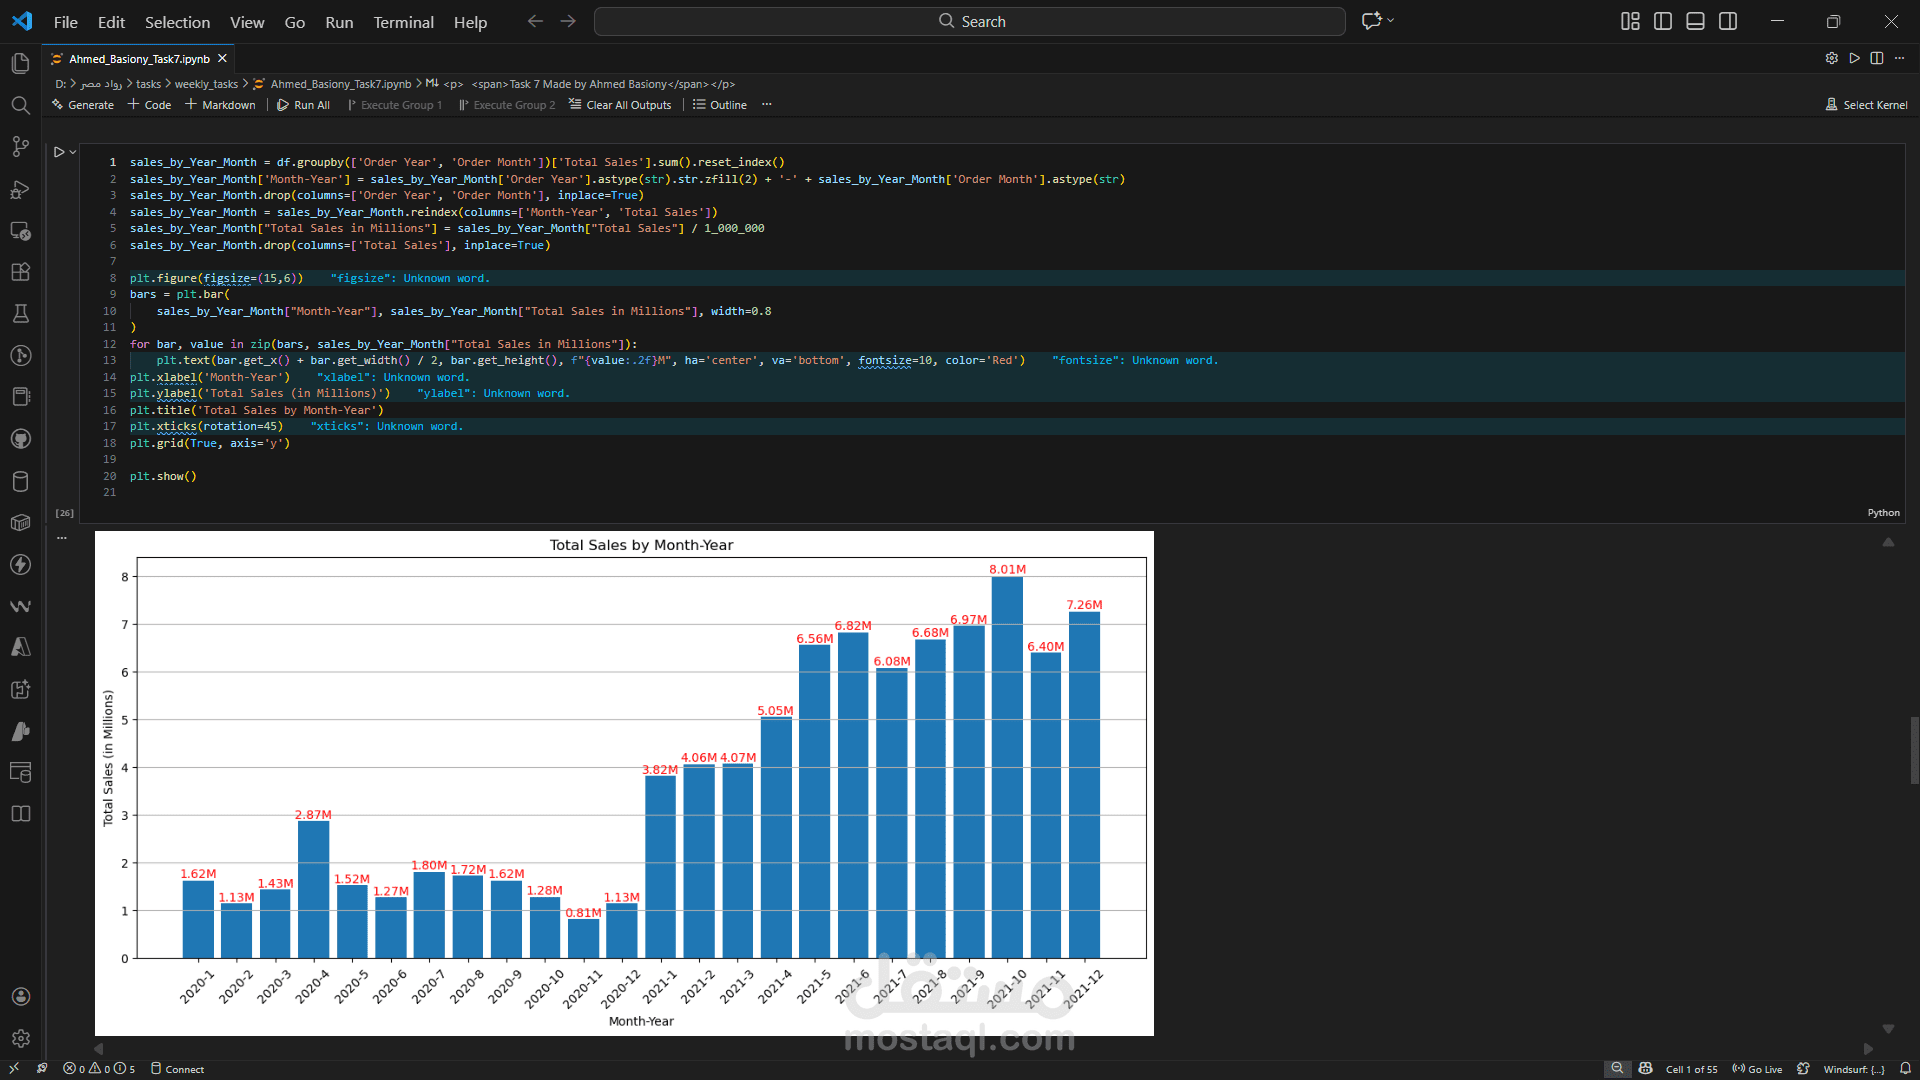Open the Extensions view
Screen dimensions: 1920x1080
pyautogui.click(x=20, y=272)
